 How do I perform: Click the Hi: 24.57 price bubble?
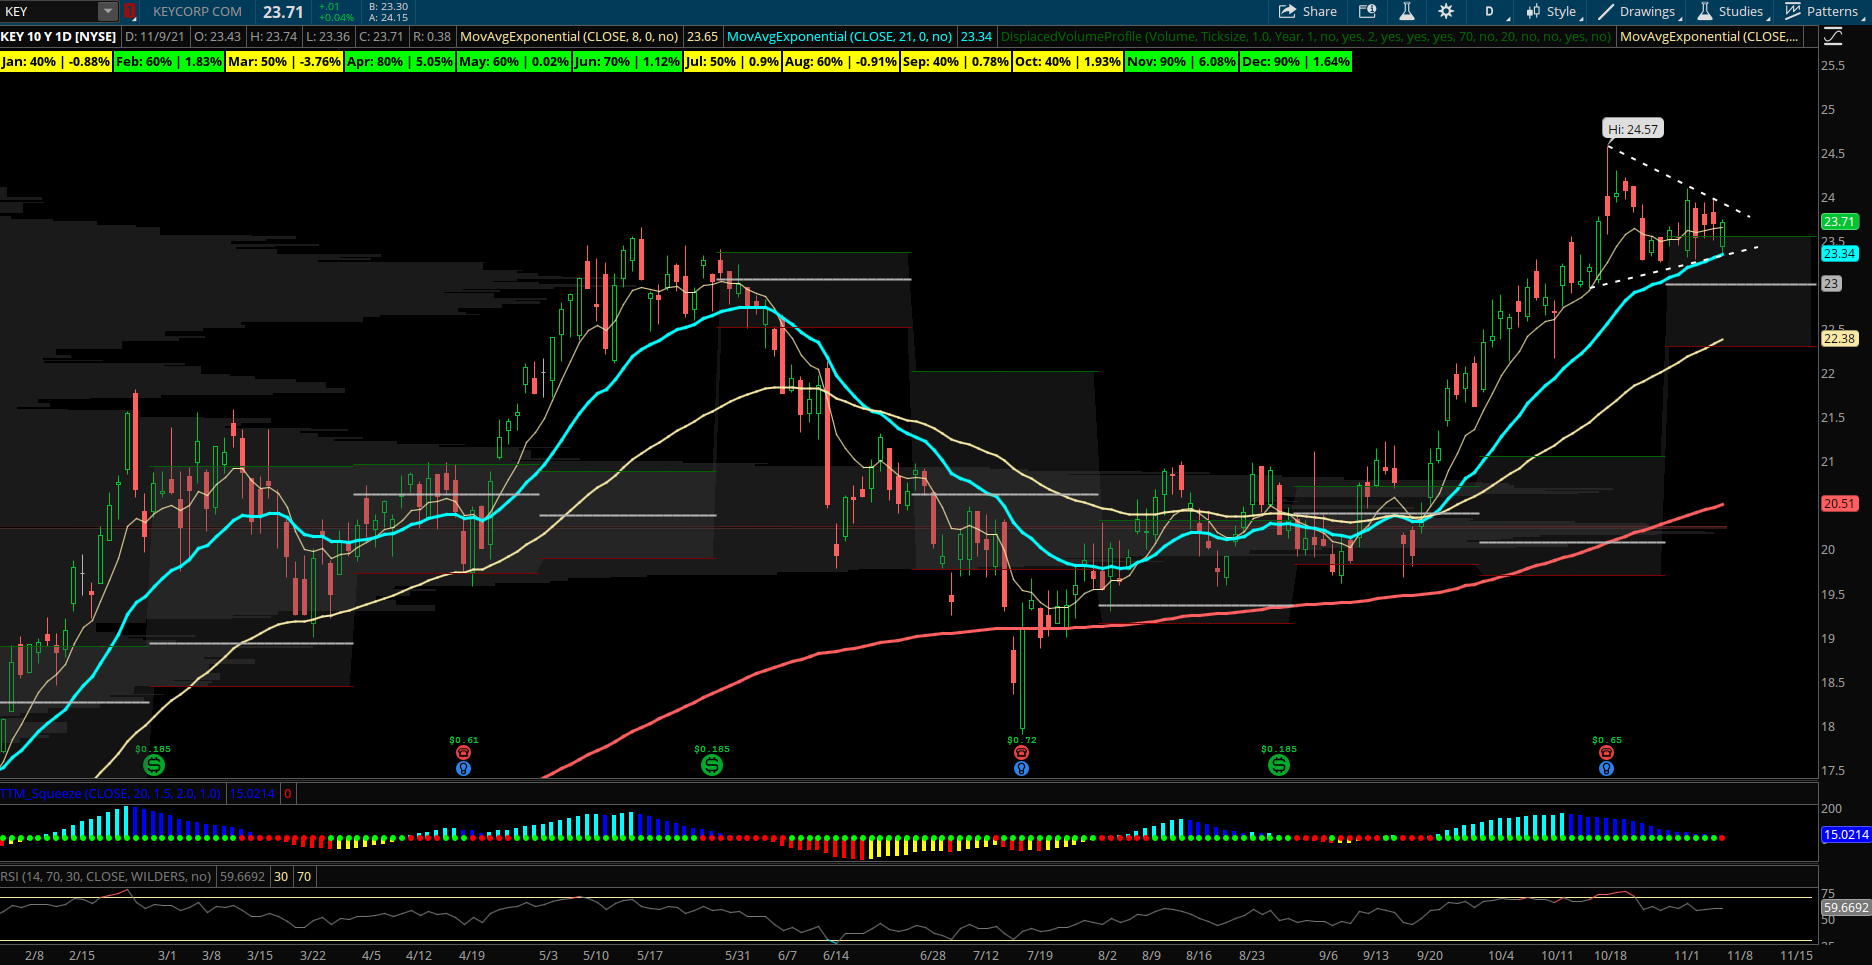(x=1633, y=129)
